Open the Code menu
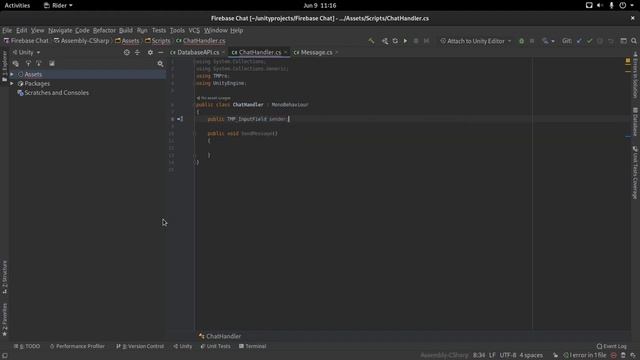 [x=82, y=30]
